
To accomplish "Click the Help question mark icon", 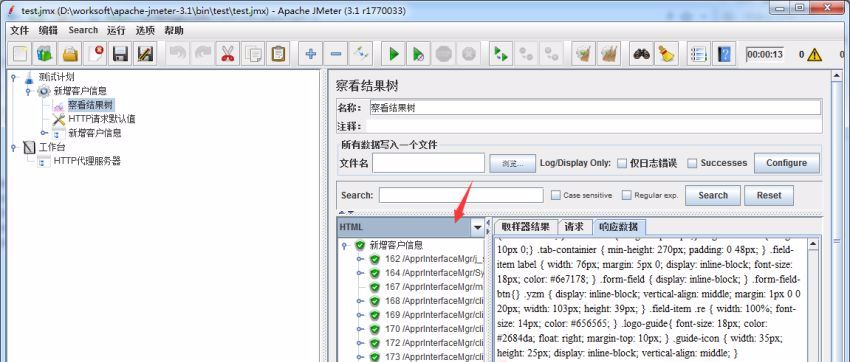I will (724, 54).
